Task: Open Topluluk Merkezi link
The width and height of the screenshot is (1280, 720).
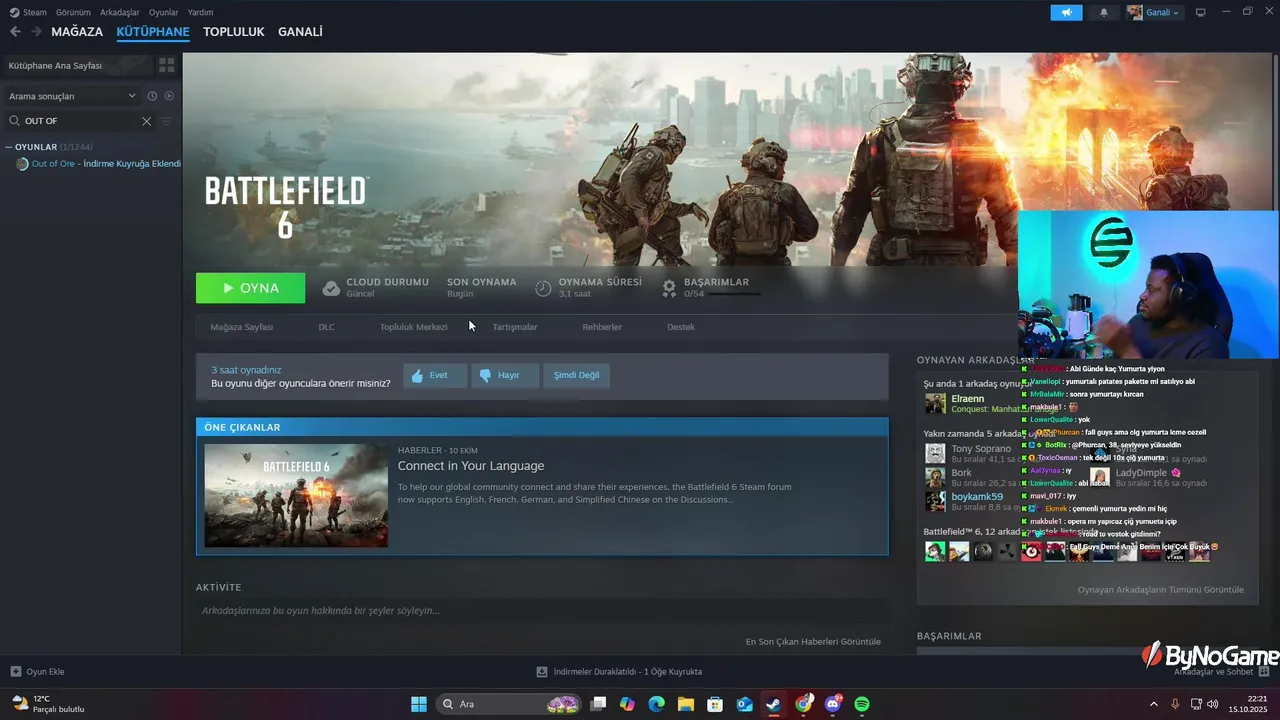Action: 414,327
